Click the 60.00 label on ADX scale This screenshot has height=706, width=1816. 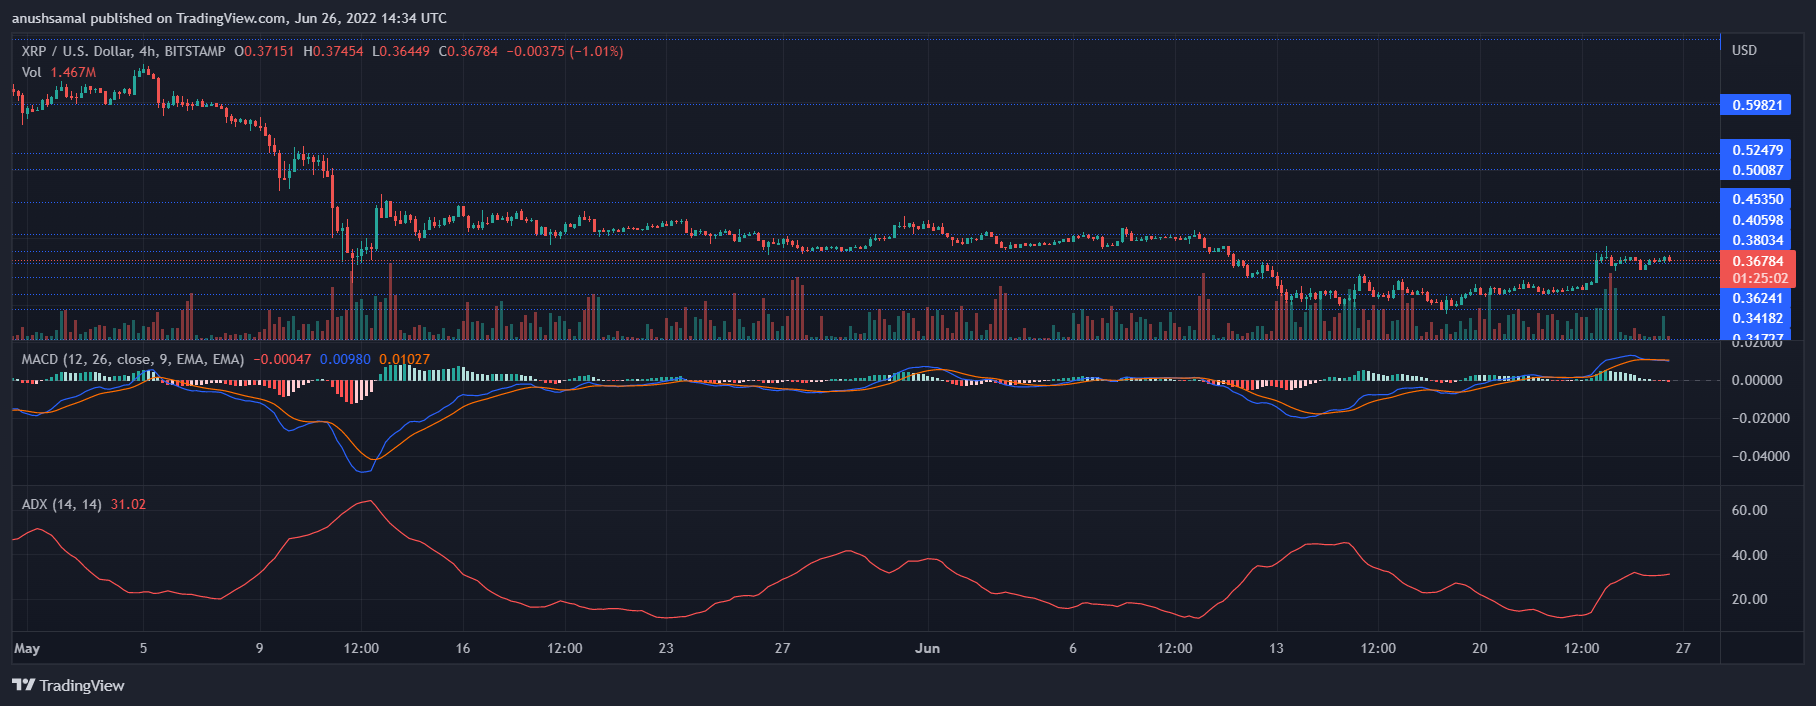[x=1749, y=510]
